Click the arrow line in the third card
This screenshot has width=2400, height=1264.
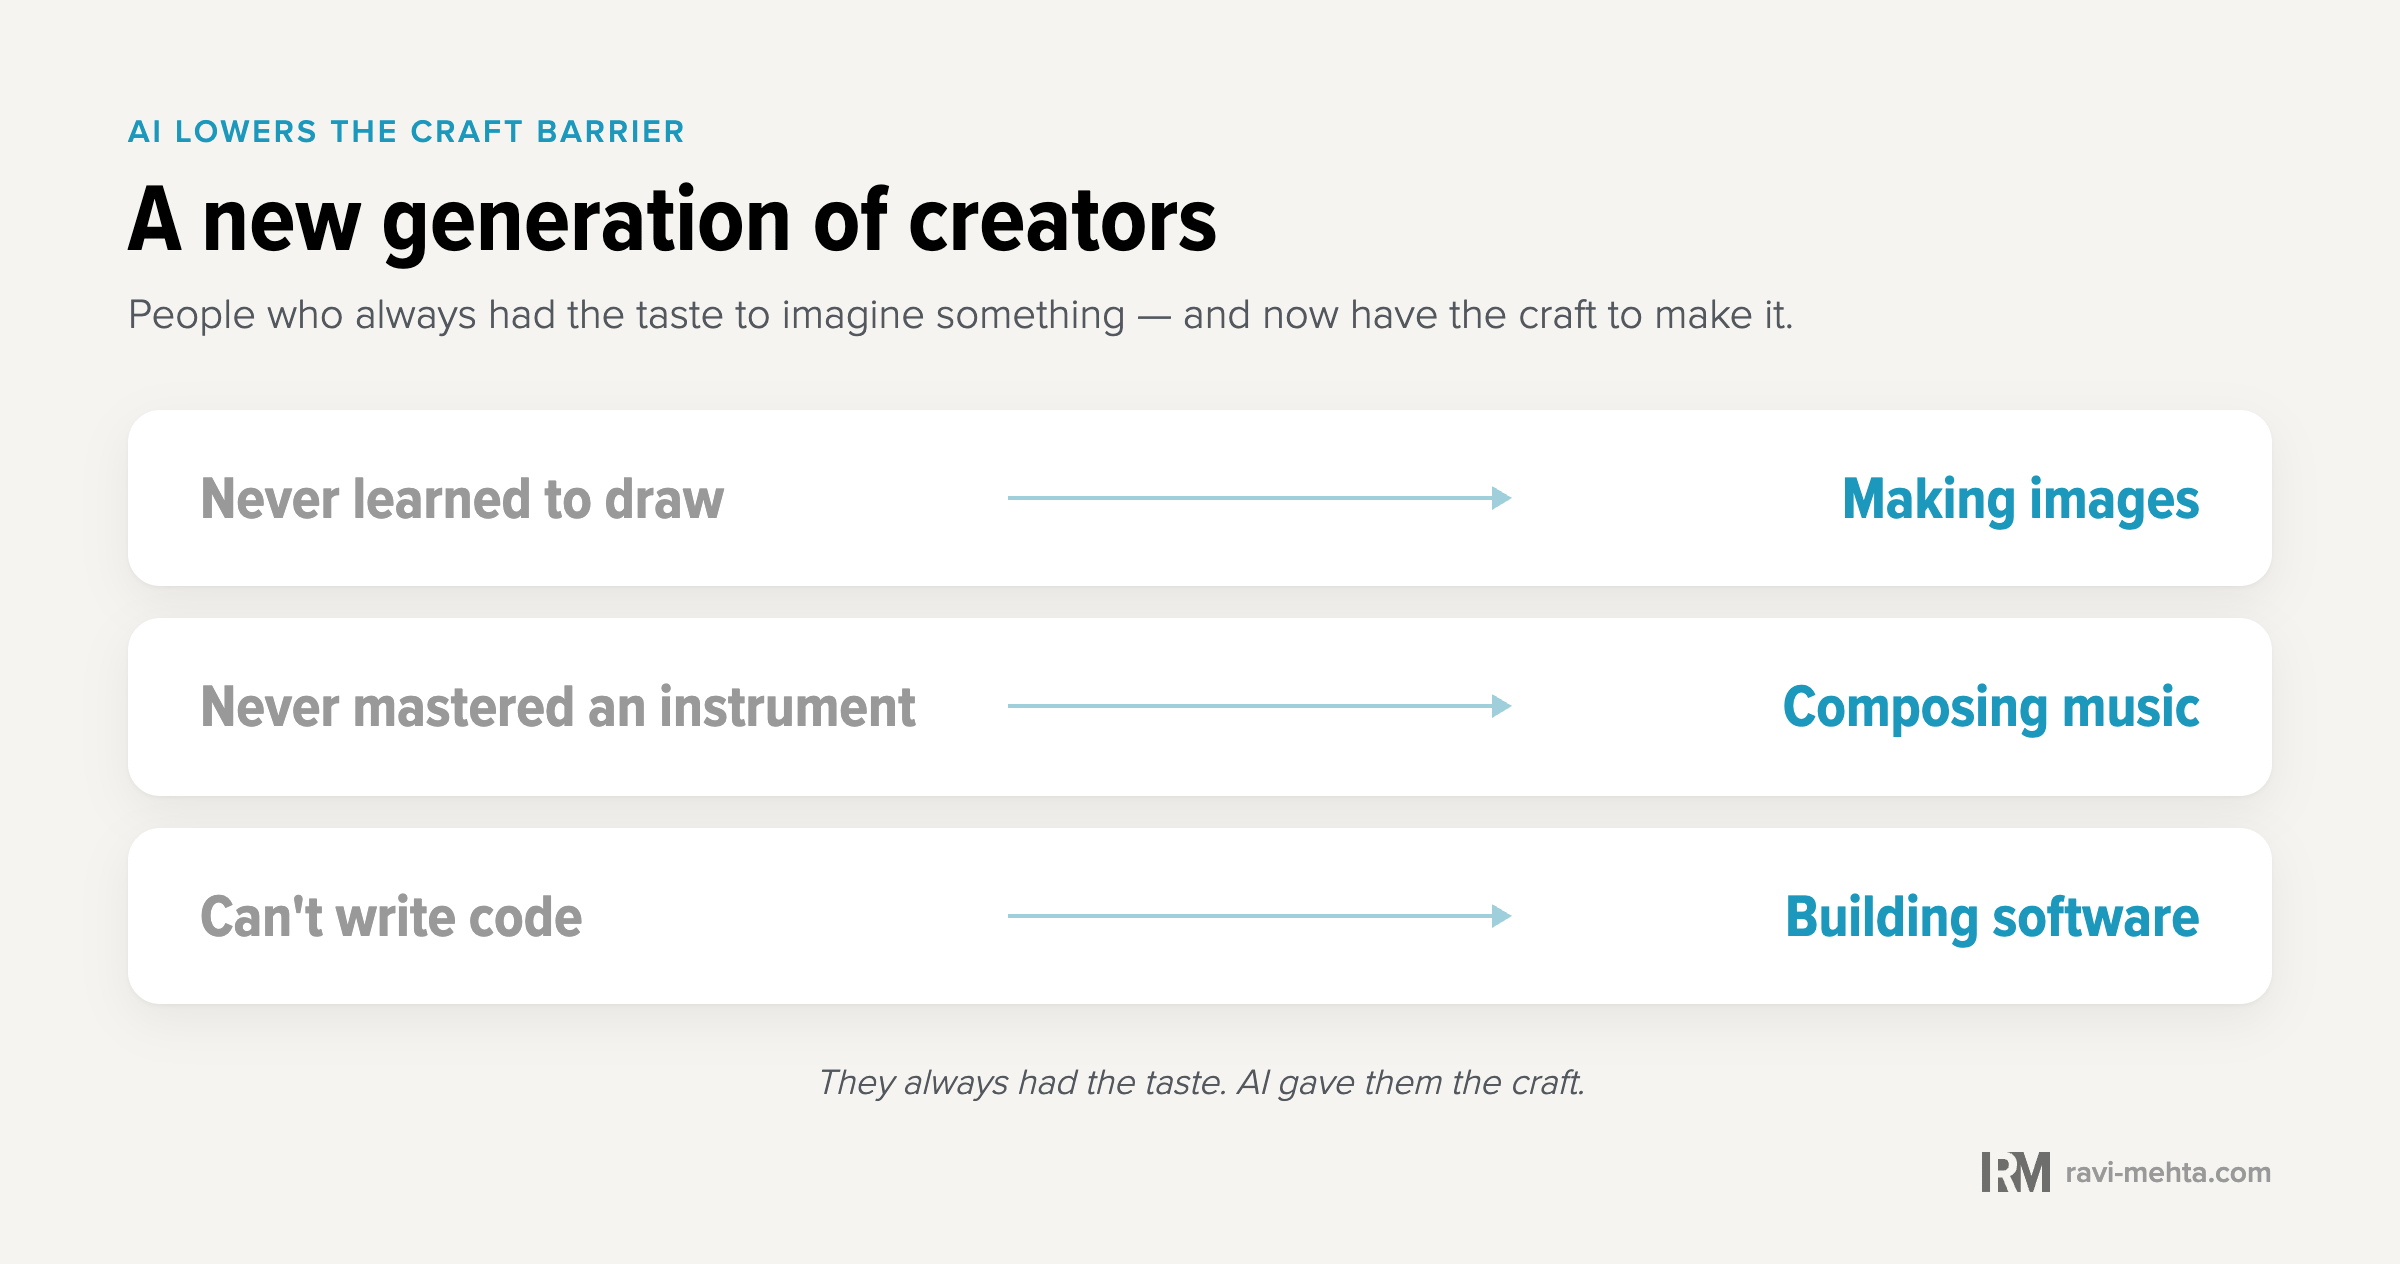point(1260,916)
